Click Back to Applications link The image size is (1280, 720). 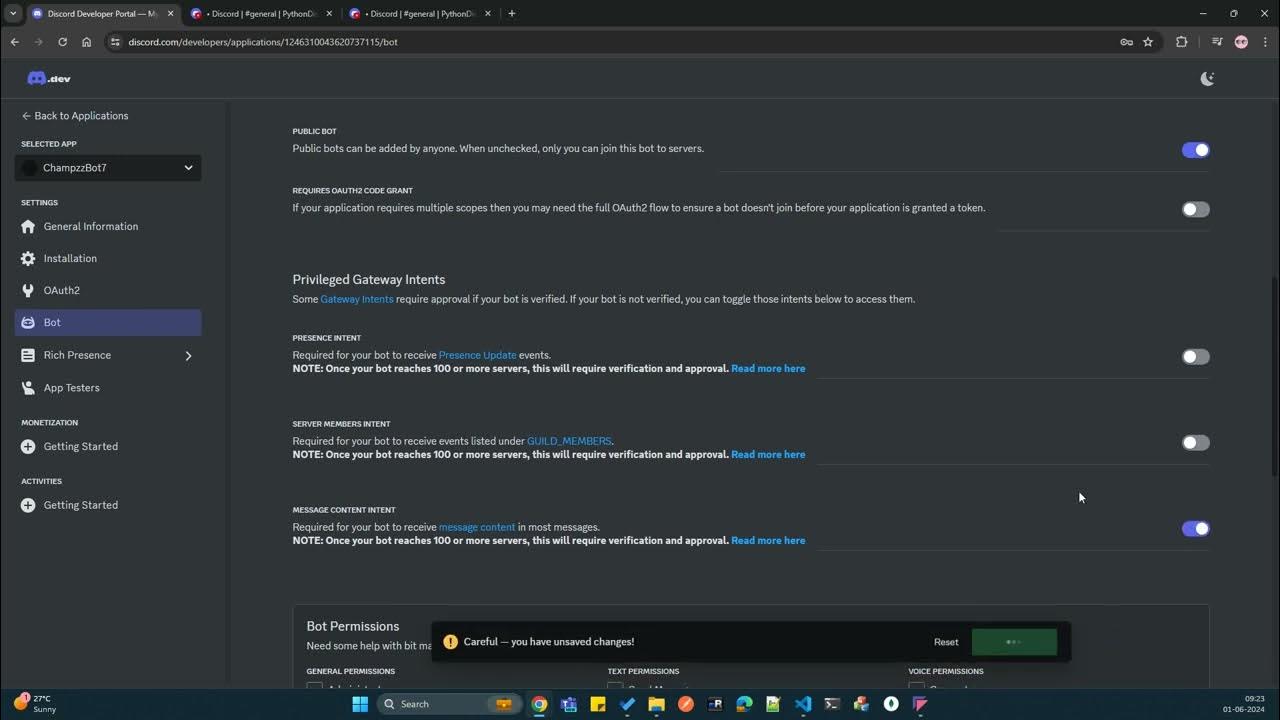(75, 116)
